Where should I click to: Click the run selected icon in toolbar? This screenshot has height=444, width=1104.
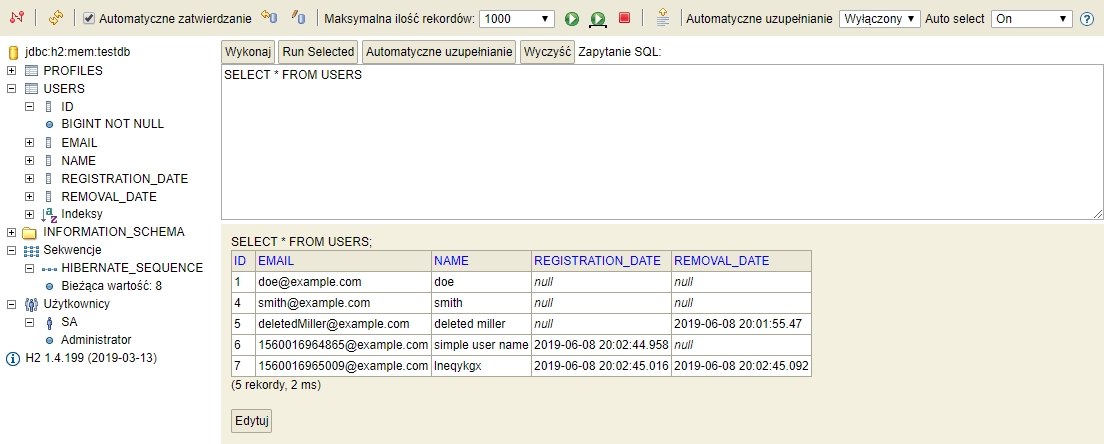[598, 18]
